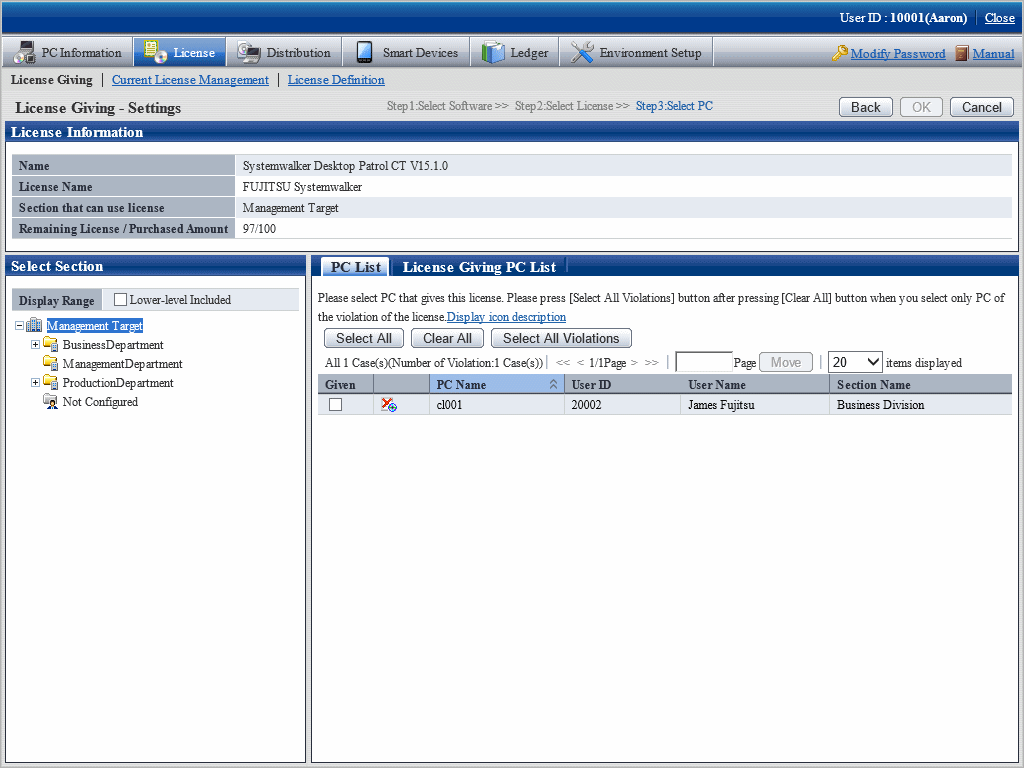This screenshot has width=1024, height=768.
Task: Click the James Fujitsu cell
Action: pos(755,405)
